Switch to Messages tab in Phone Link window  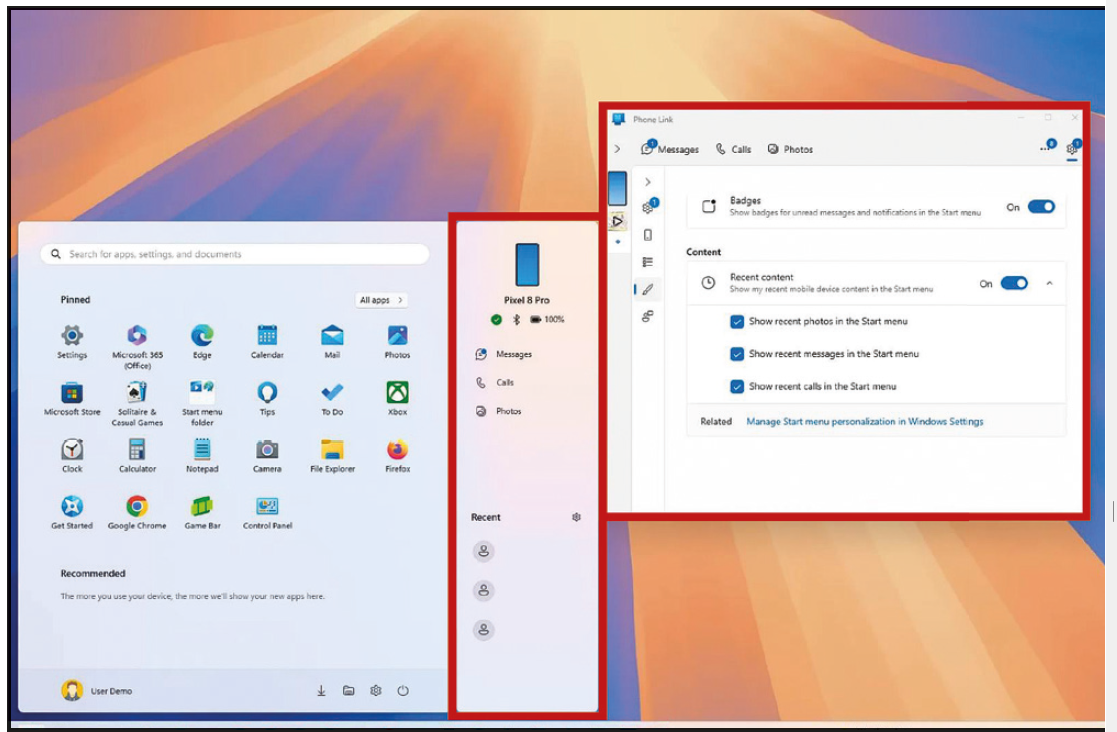point(670,148)
